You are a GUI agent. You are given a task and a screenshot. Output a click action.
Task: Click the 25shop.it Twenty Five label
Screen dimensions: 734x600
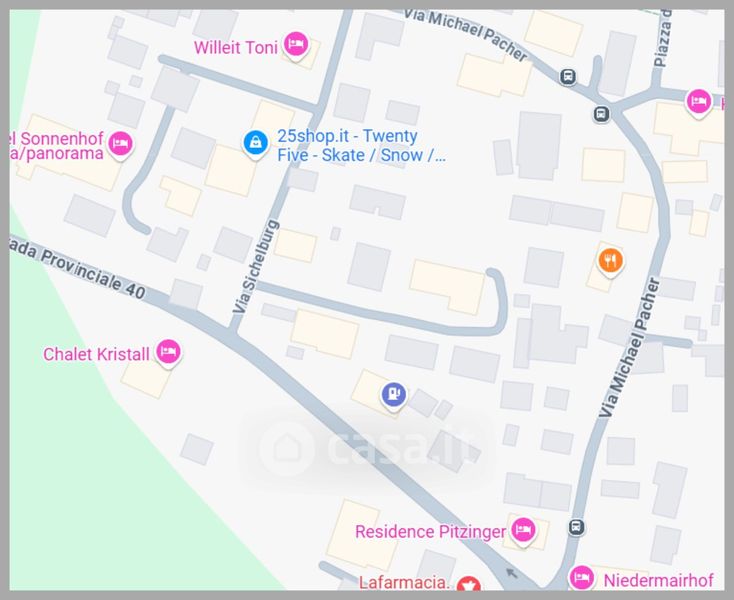[x=361, y=145]
